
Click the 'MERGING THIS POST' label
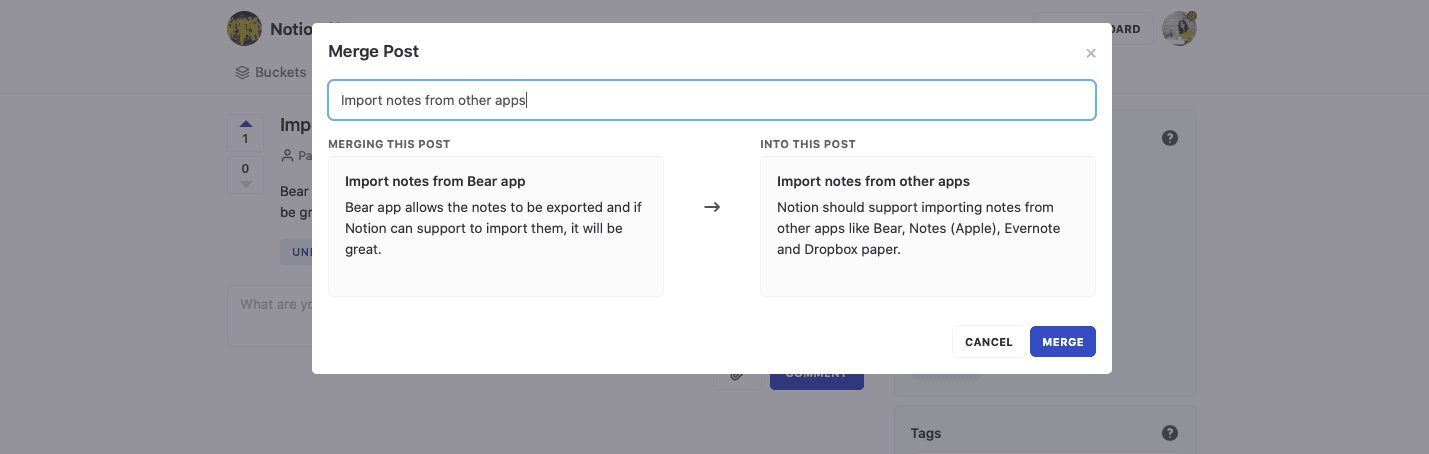389,144
